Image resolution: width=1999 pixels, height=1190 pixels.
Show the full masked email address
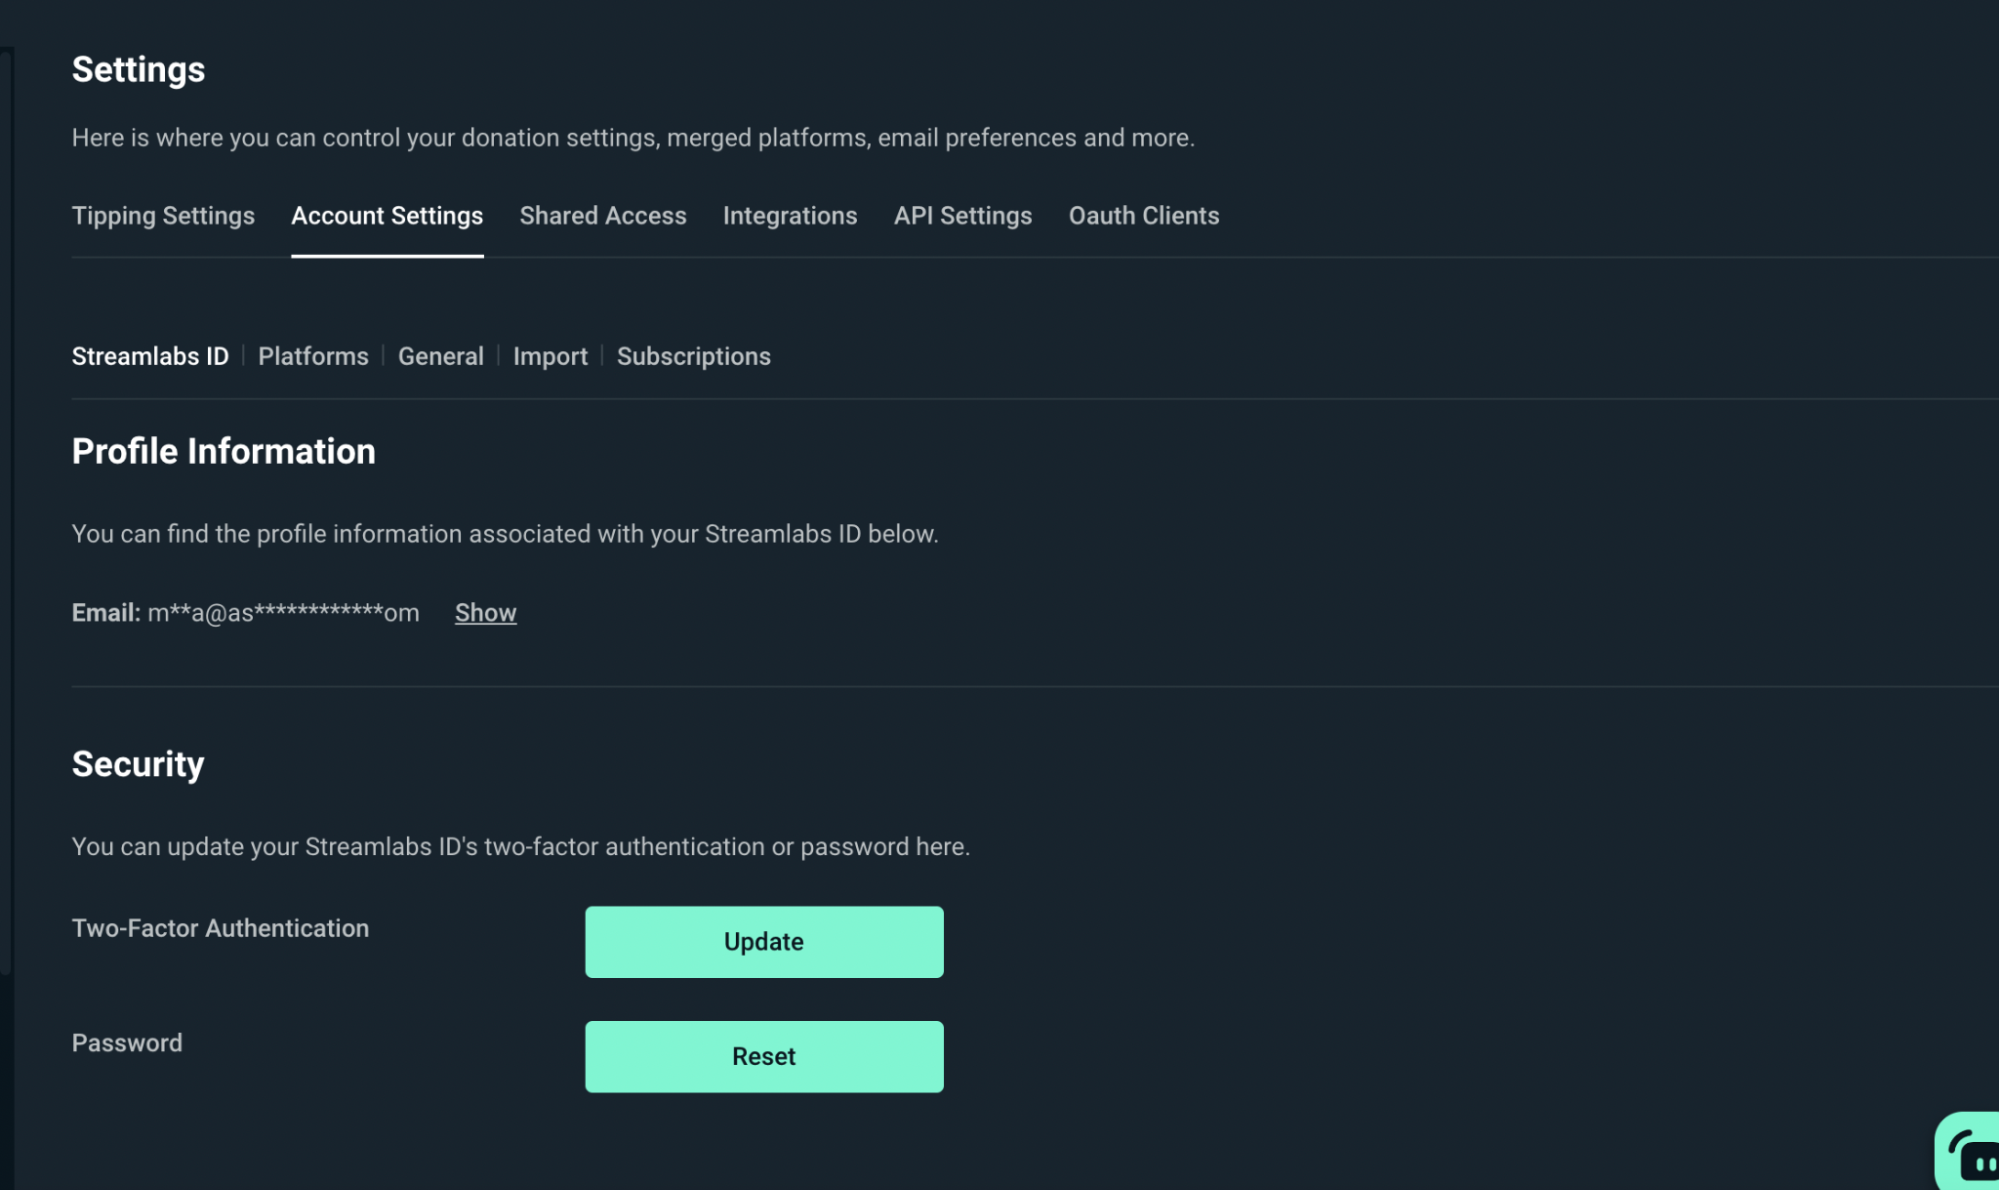pos(485,612)
